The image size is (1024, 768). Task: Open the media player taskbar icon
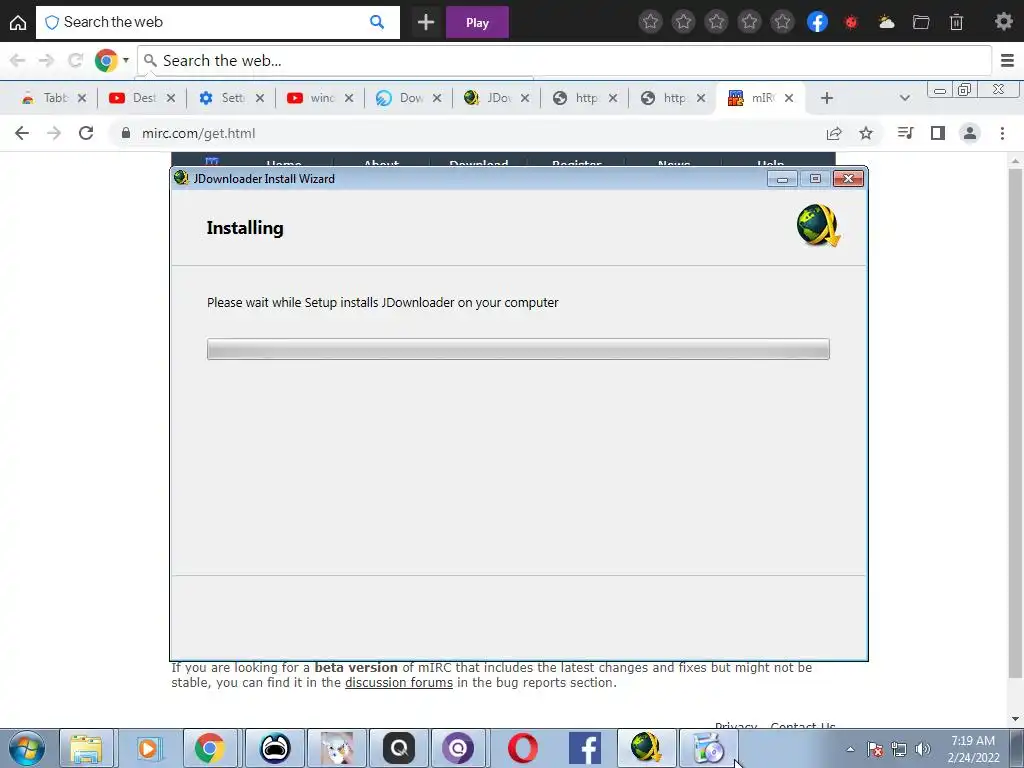click(x=149, y=748)
